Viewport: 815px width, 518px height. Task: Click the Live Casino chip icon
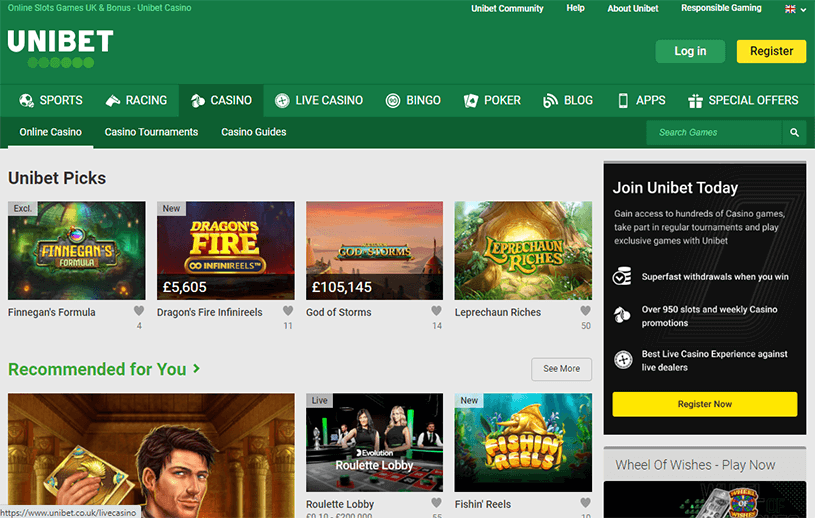pos(282,100)
